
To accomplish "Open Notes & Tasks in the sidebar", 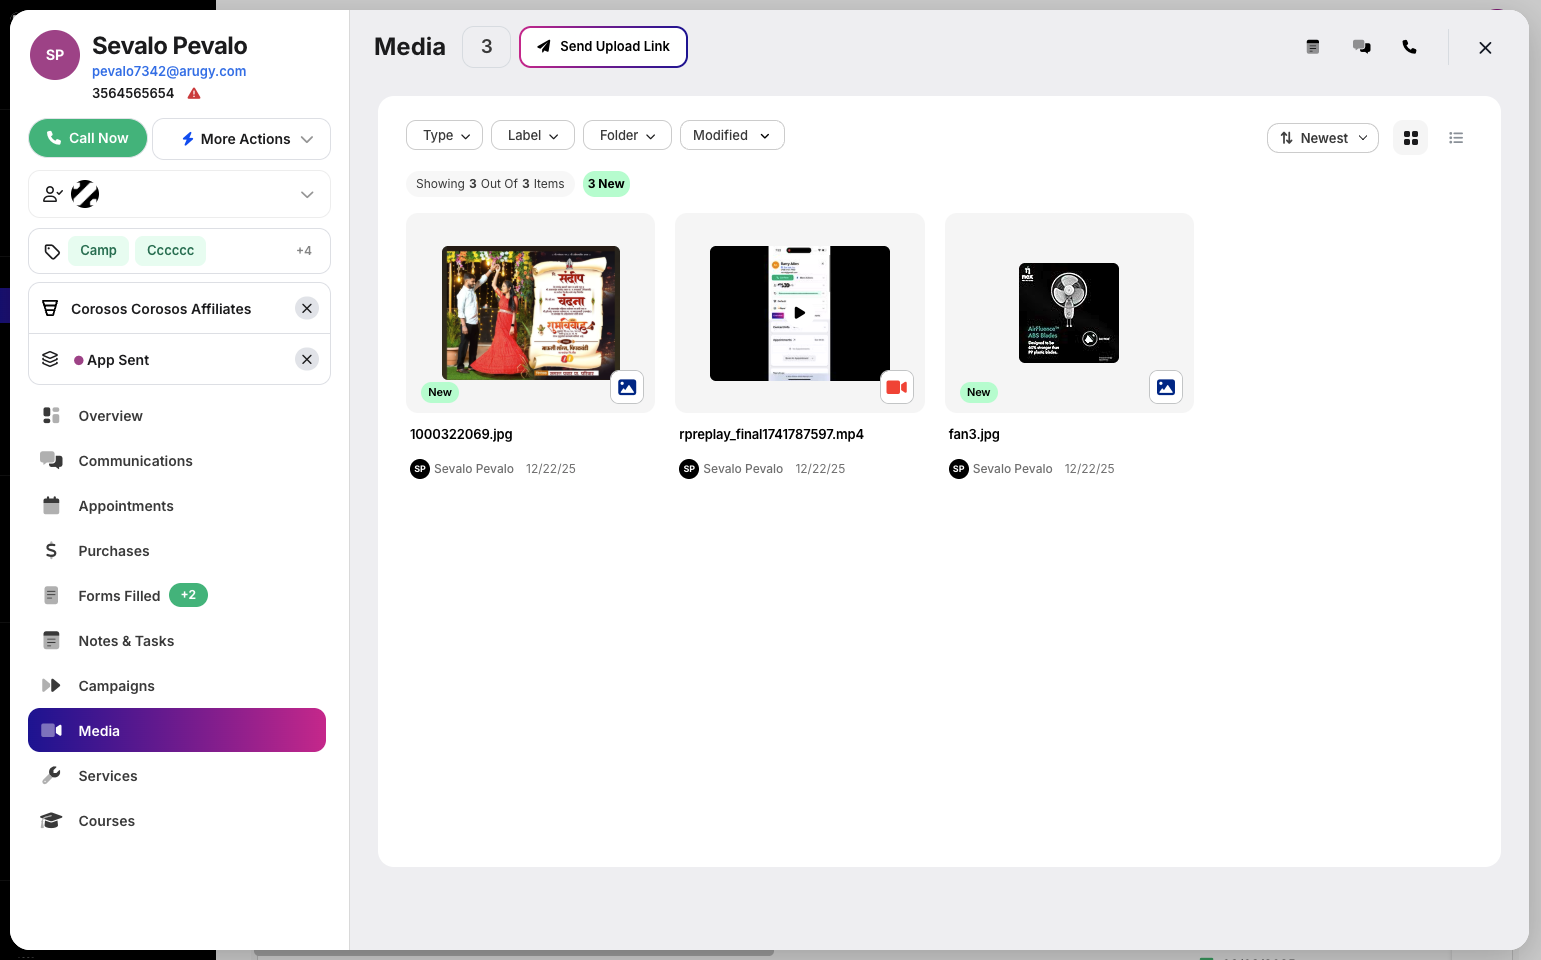I will pos(177,641).
